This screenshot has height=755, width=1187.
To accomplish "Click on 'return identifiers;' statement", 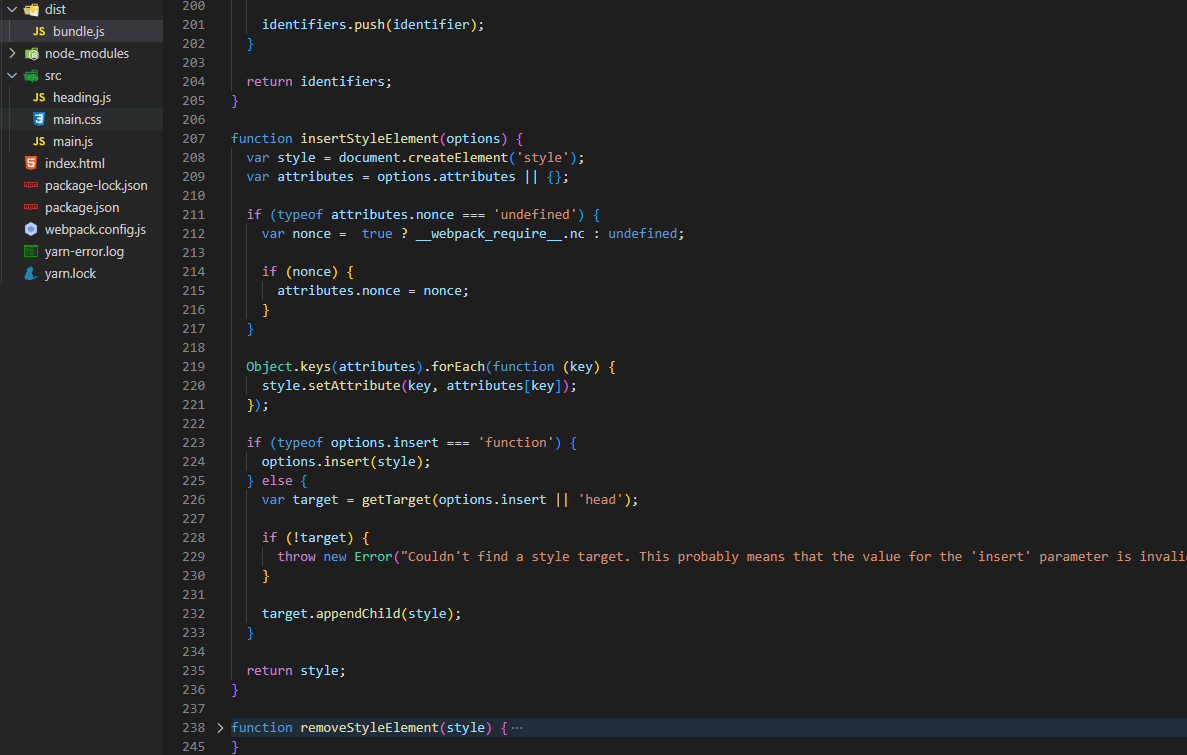I will [x=319, y=82].
